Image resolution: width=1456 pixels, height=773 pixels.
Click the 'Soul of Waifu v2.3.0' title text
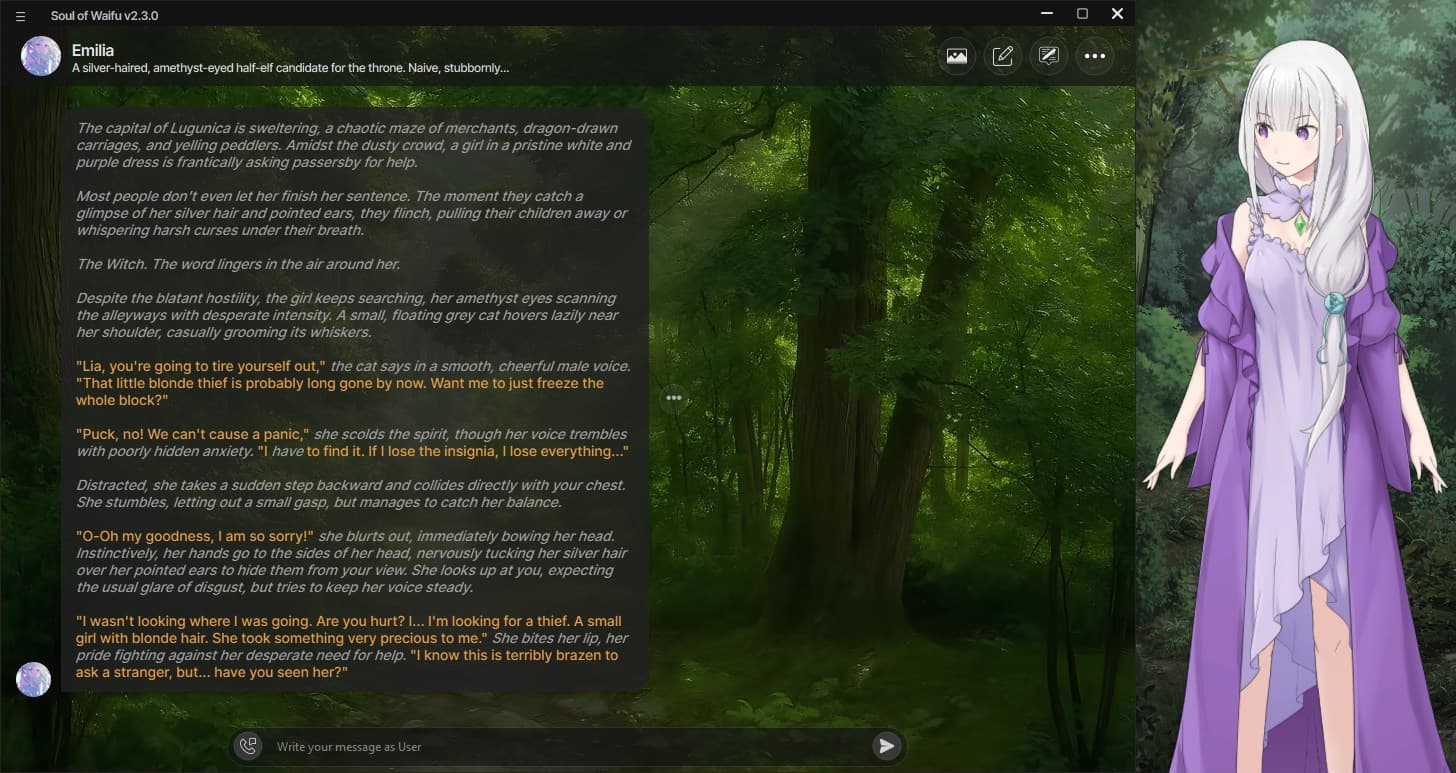point(104,16)
